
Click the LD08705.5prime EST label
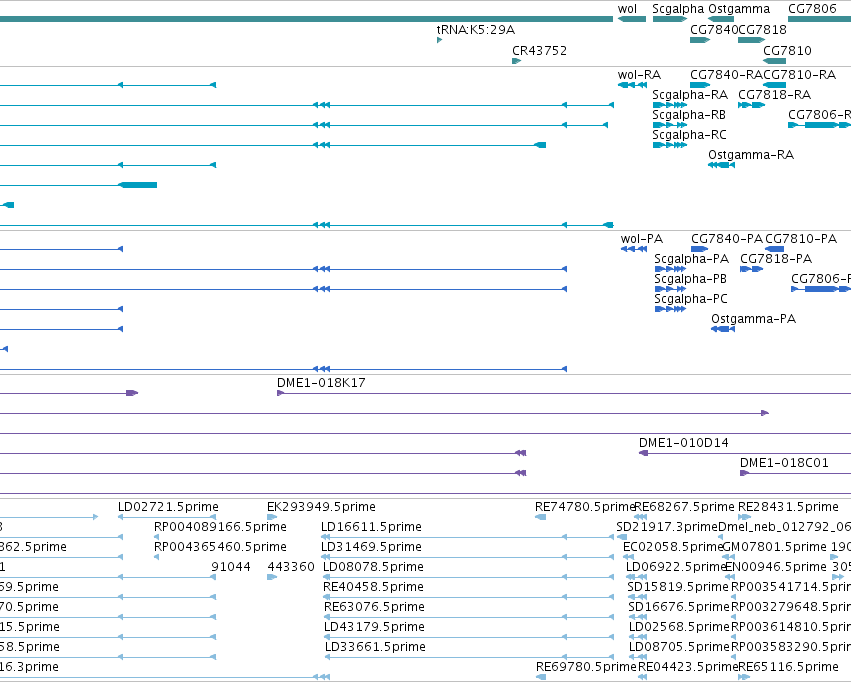pyautogui.click(x=679, y=648)
